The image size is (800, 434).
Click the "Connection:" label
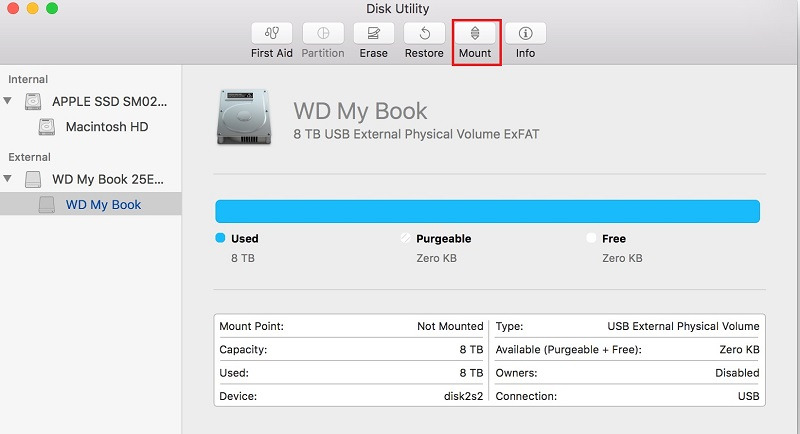tap(526, 396)
